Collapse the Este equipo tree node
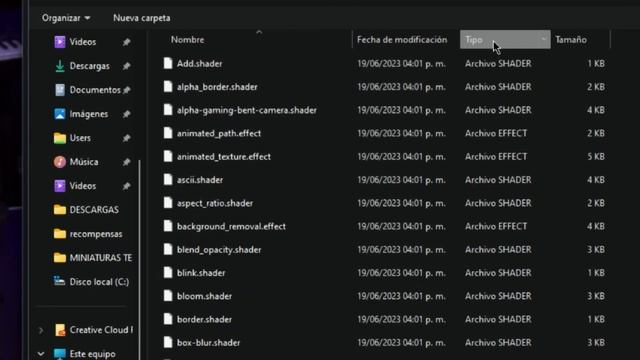The width and height of the screenshot is (640, 360). (x=40, y=353)
